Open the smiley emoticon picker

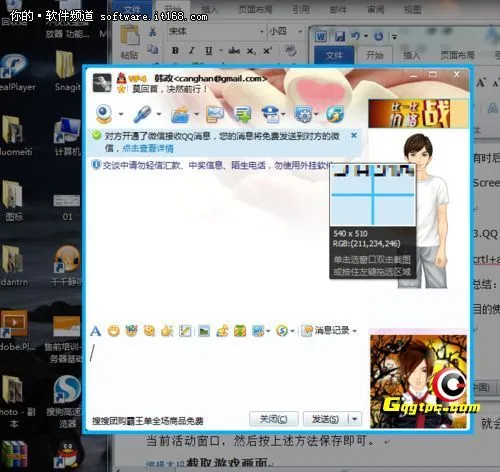(x=114, y=331)
